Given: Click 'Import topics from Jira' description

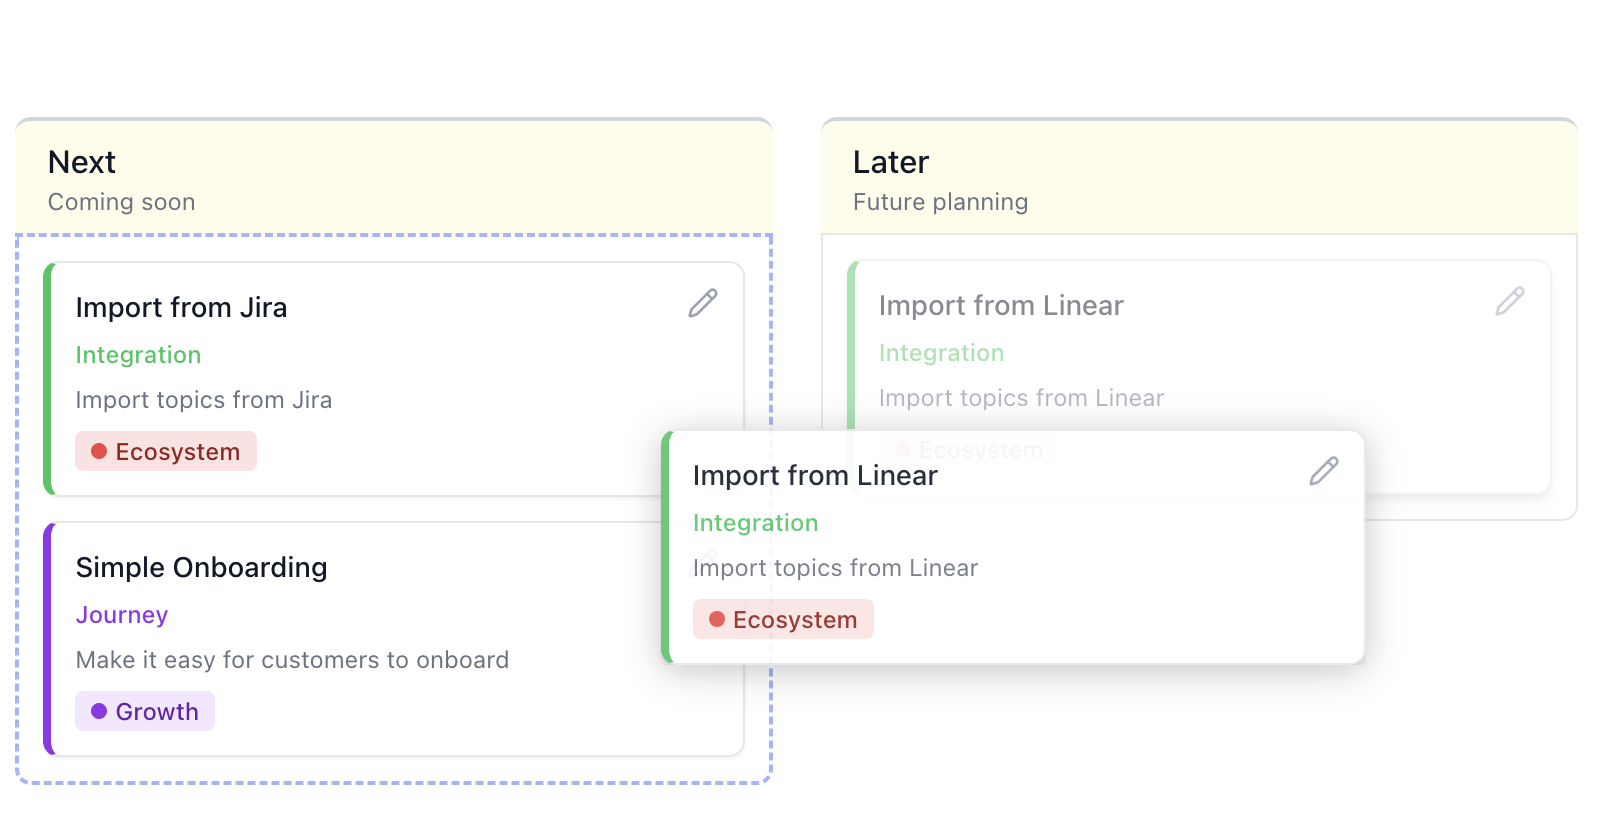Looking at the screenshot, I should tap(204, 400).
